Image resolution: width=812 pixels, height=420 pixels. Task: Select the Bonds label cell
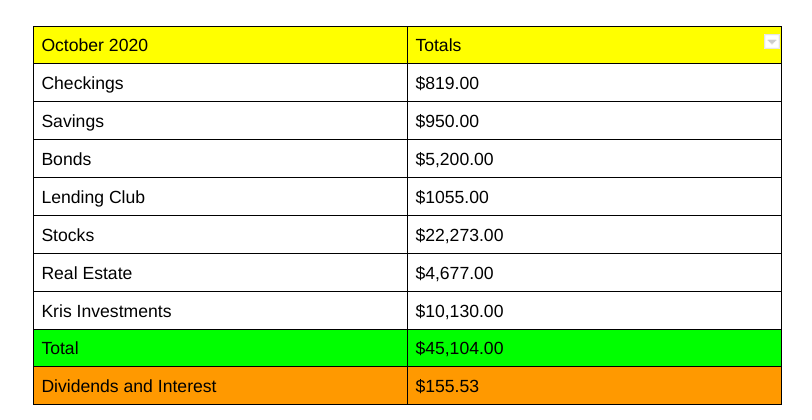pyautogui.click(x=66, y=160)
